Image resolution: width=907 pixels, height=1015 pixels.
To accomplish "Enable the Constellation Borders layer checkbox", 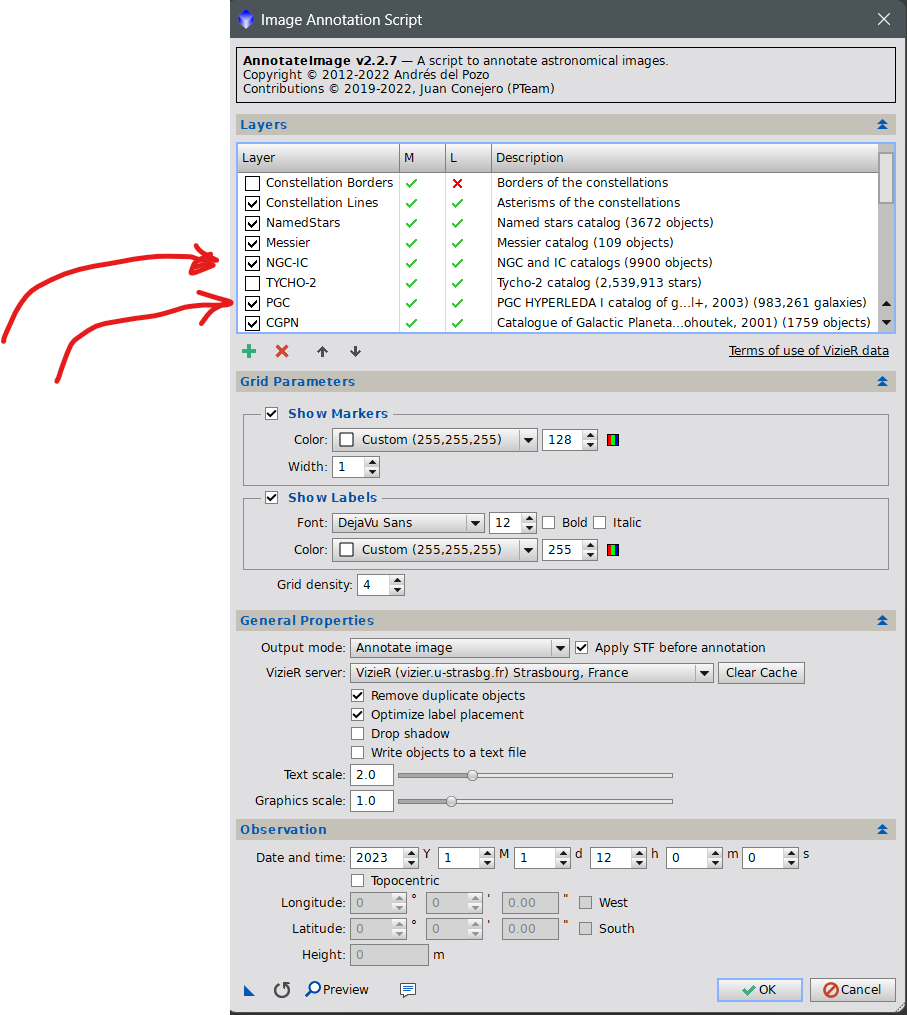I will [x=252, y=183].
